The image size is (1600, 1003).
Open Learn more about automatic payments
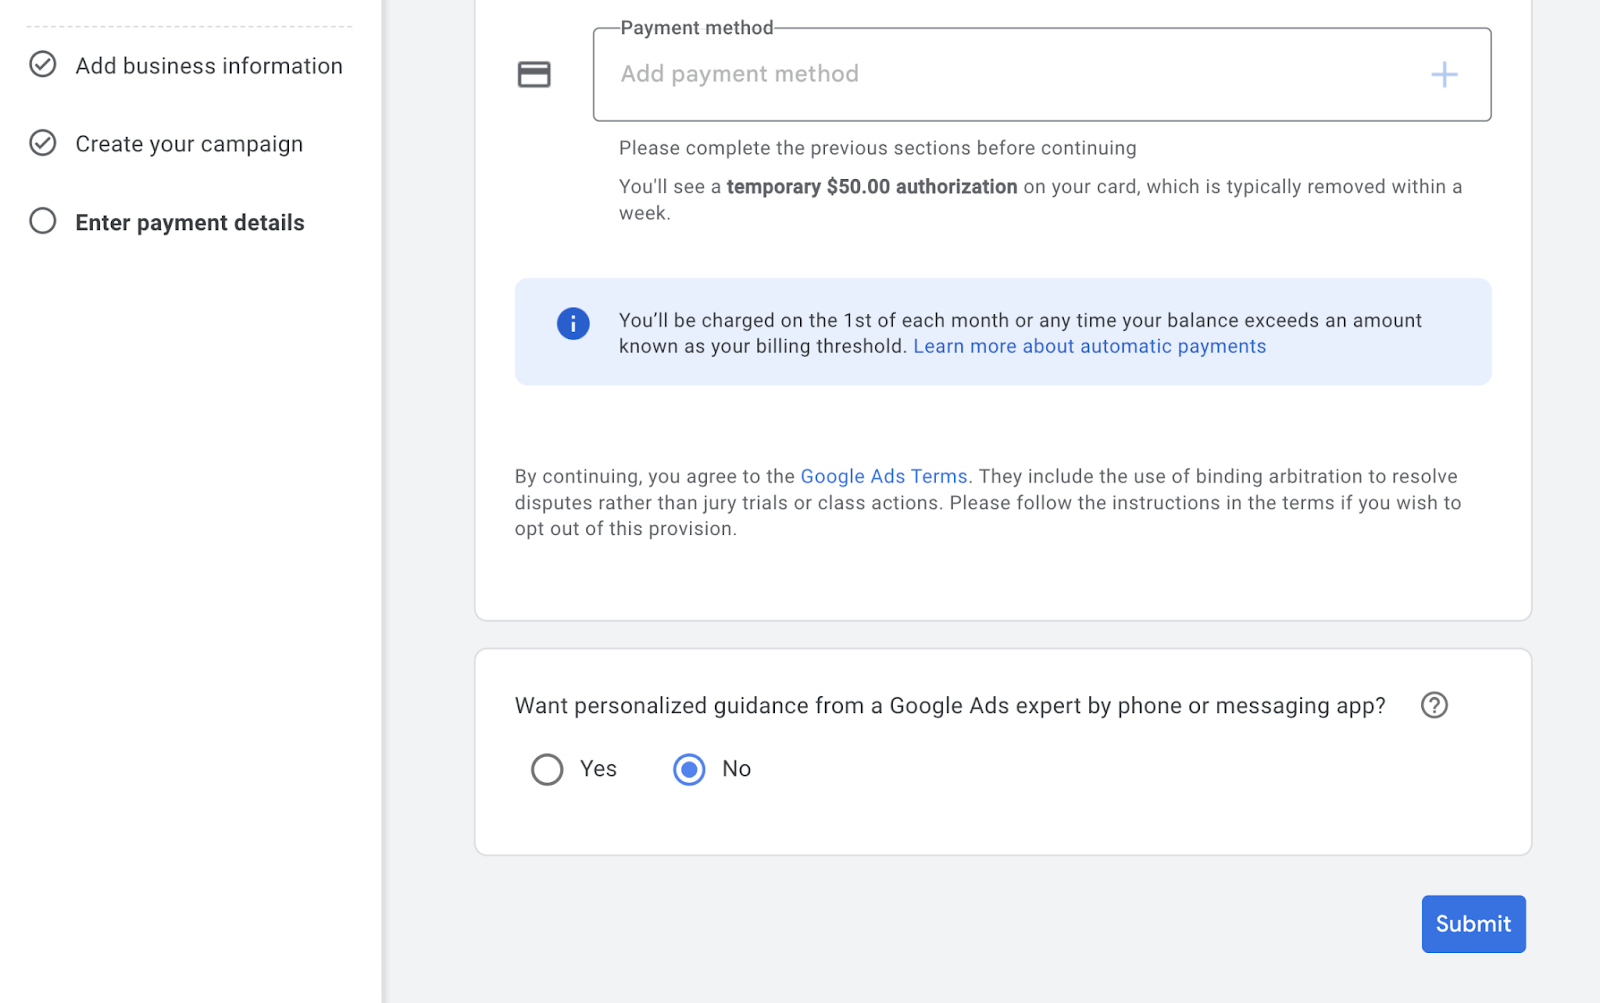click(x=1089, y=346)
